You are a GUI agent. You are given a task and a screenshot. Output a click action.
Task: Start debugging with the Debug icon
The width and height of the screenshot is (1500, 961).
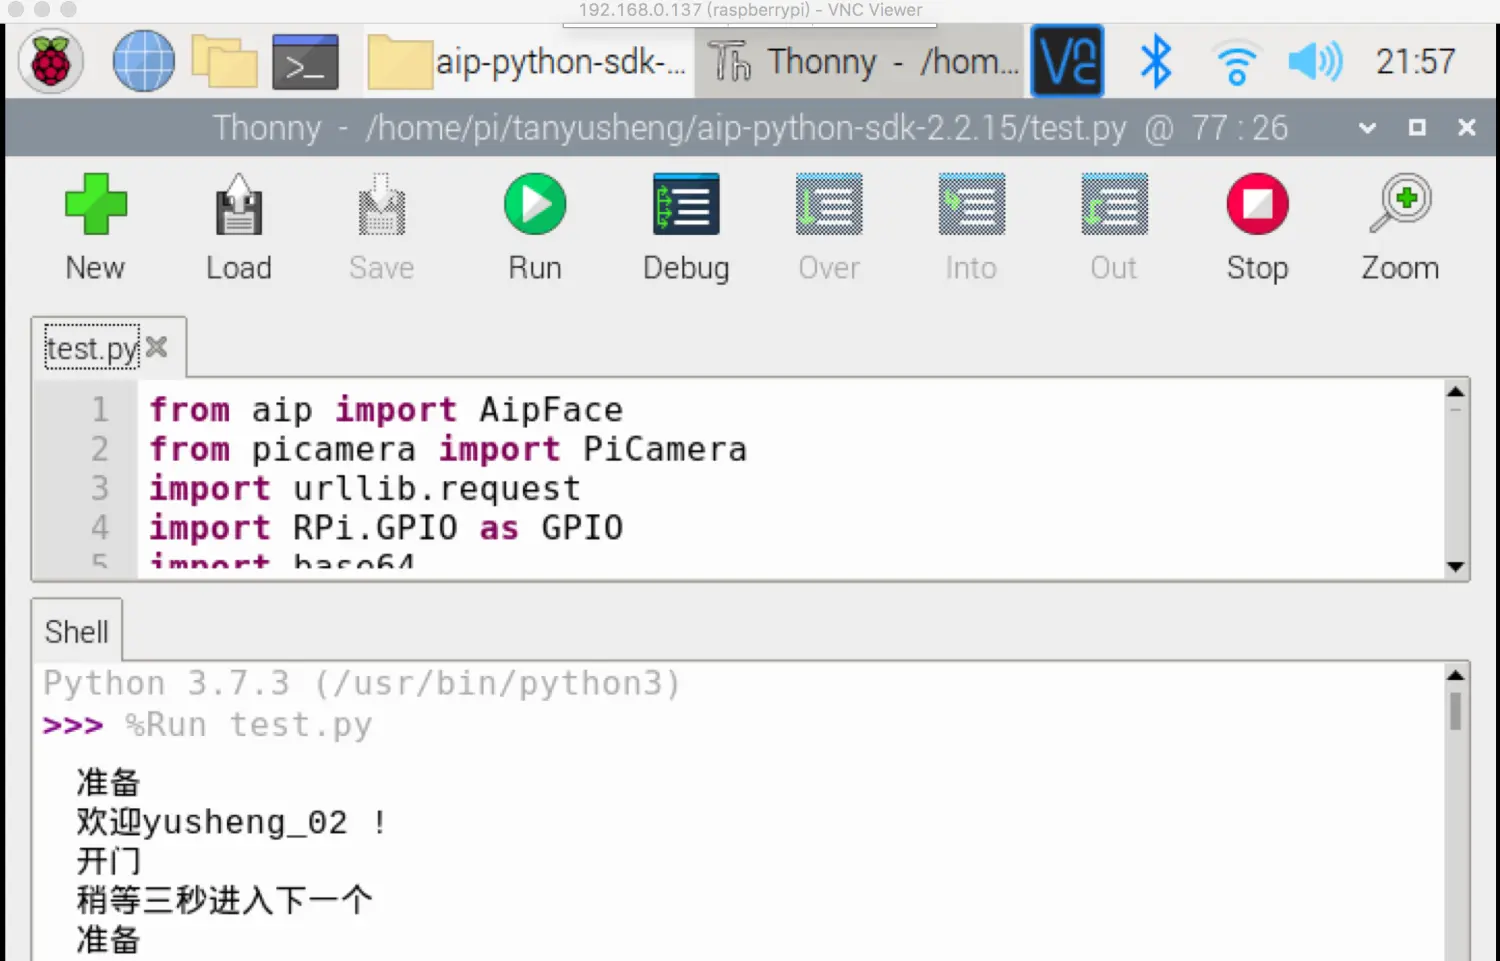tap(686, 204)
